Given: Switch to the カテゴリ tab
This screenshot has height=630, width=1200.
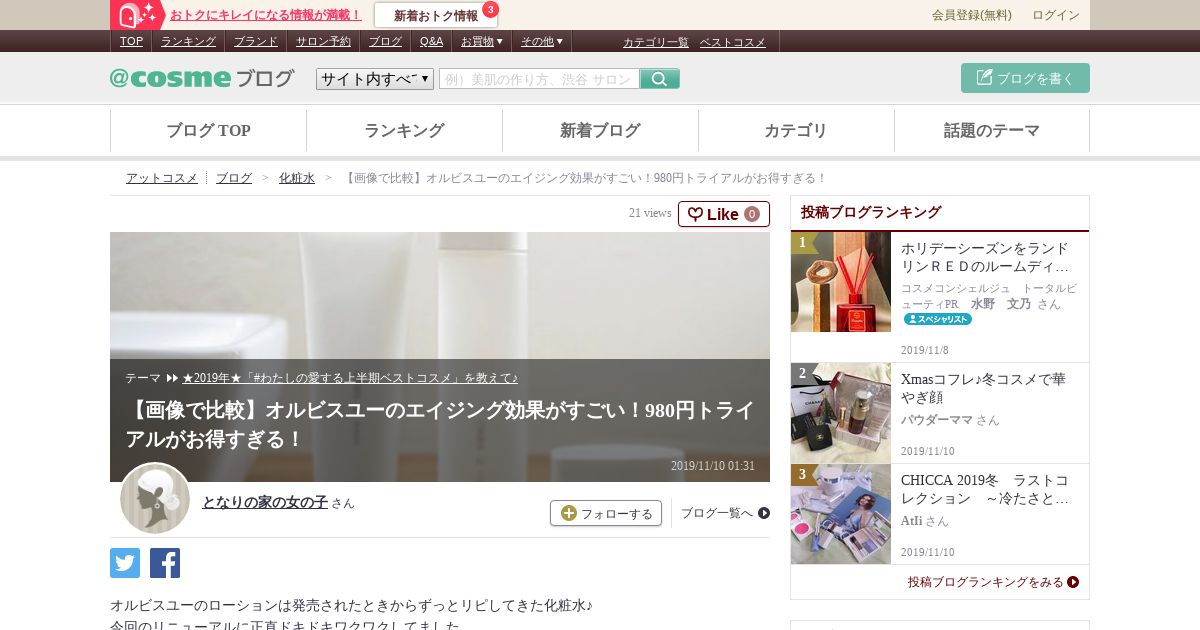Looking at the screenshot, I should coord(796,130).
